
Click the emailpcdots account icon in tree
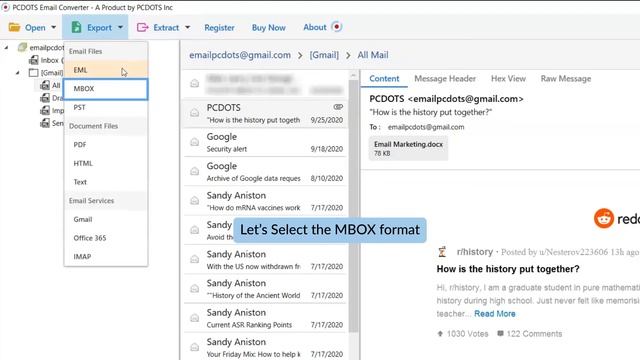(x=22, y=47)
